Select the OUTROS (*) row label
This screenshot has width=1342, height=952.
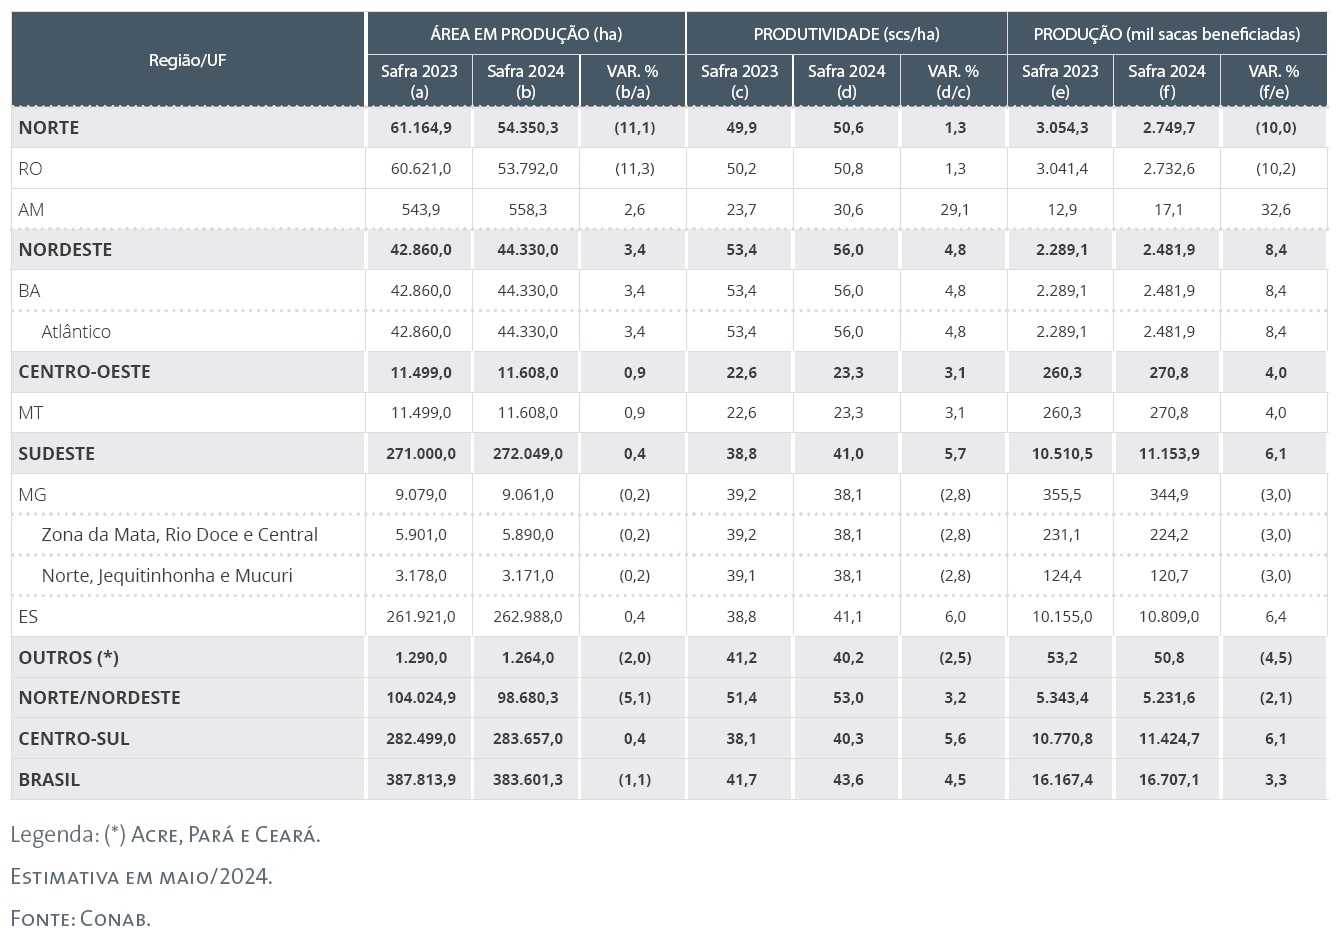(x=68, y=657)
